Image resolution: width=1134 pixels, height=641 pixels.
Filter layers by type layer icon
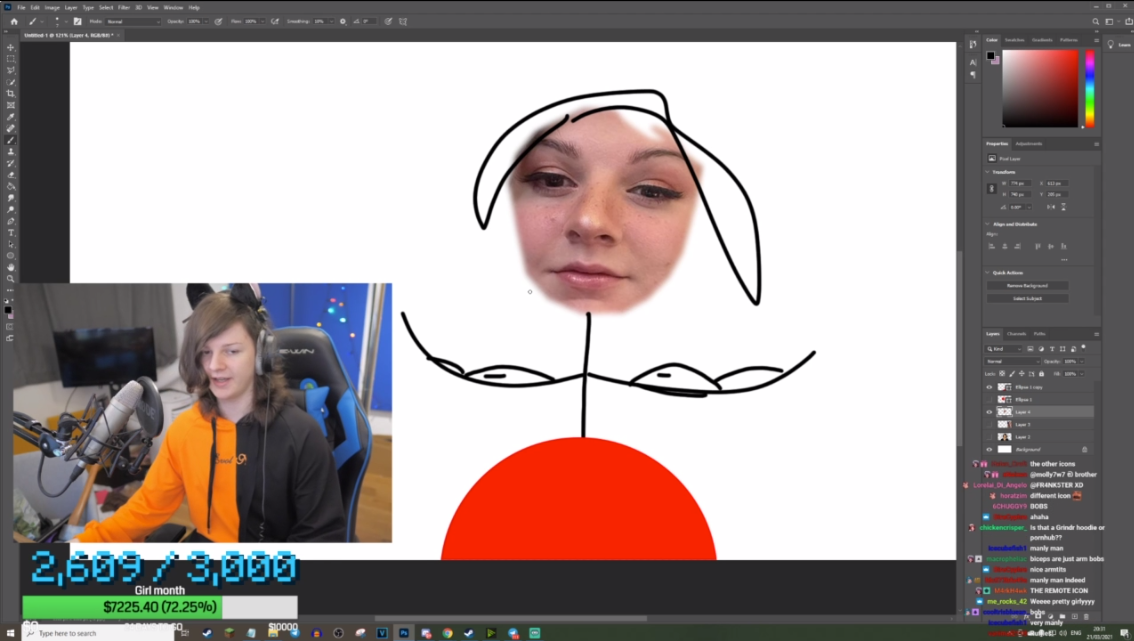1052,349
